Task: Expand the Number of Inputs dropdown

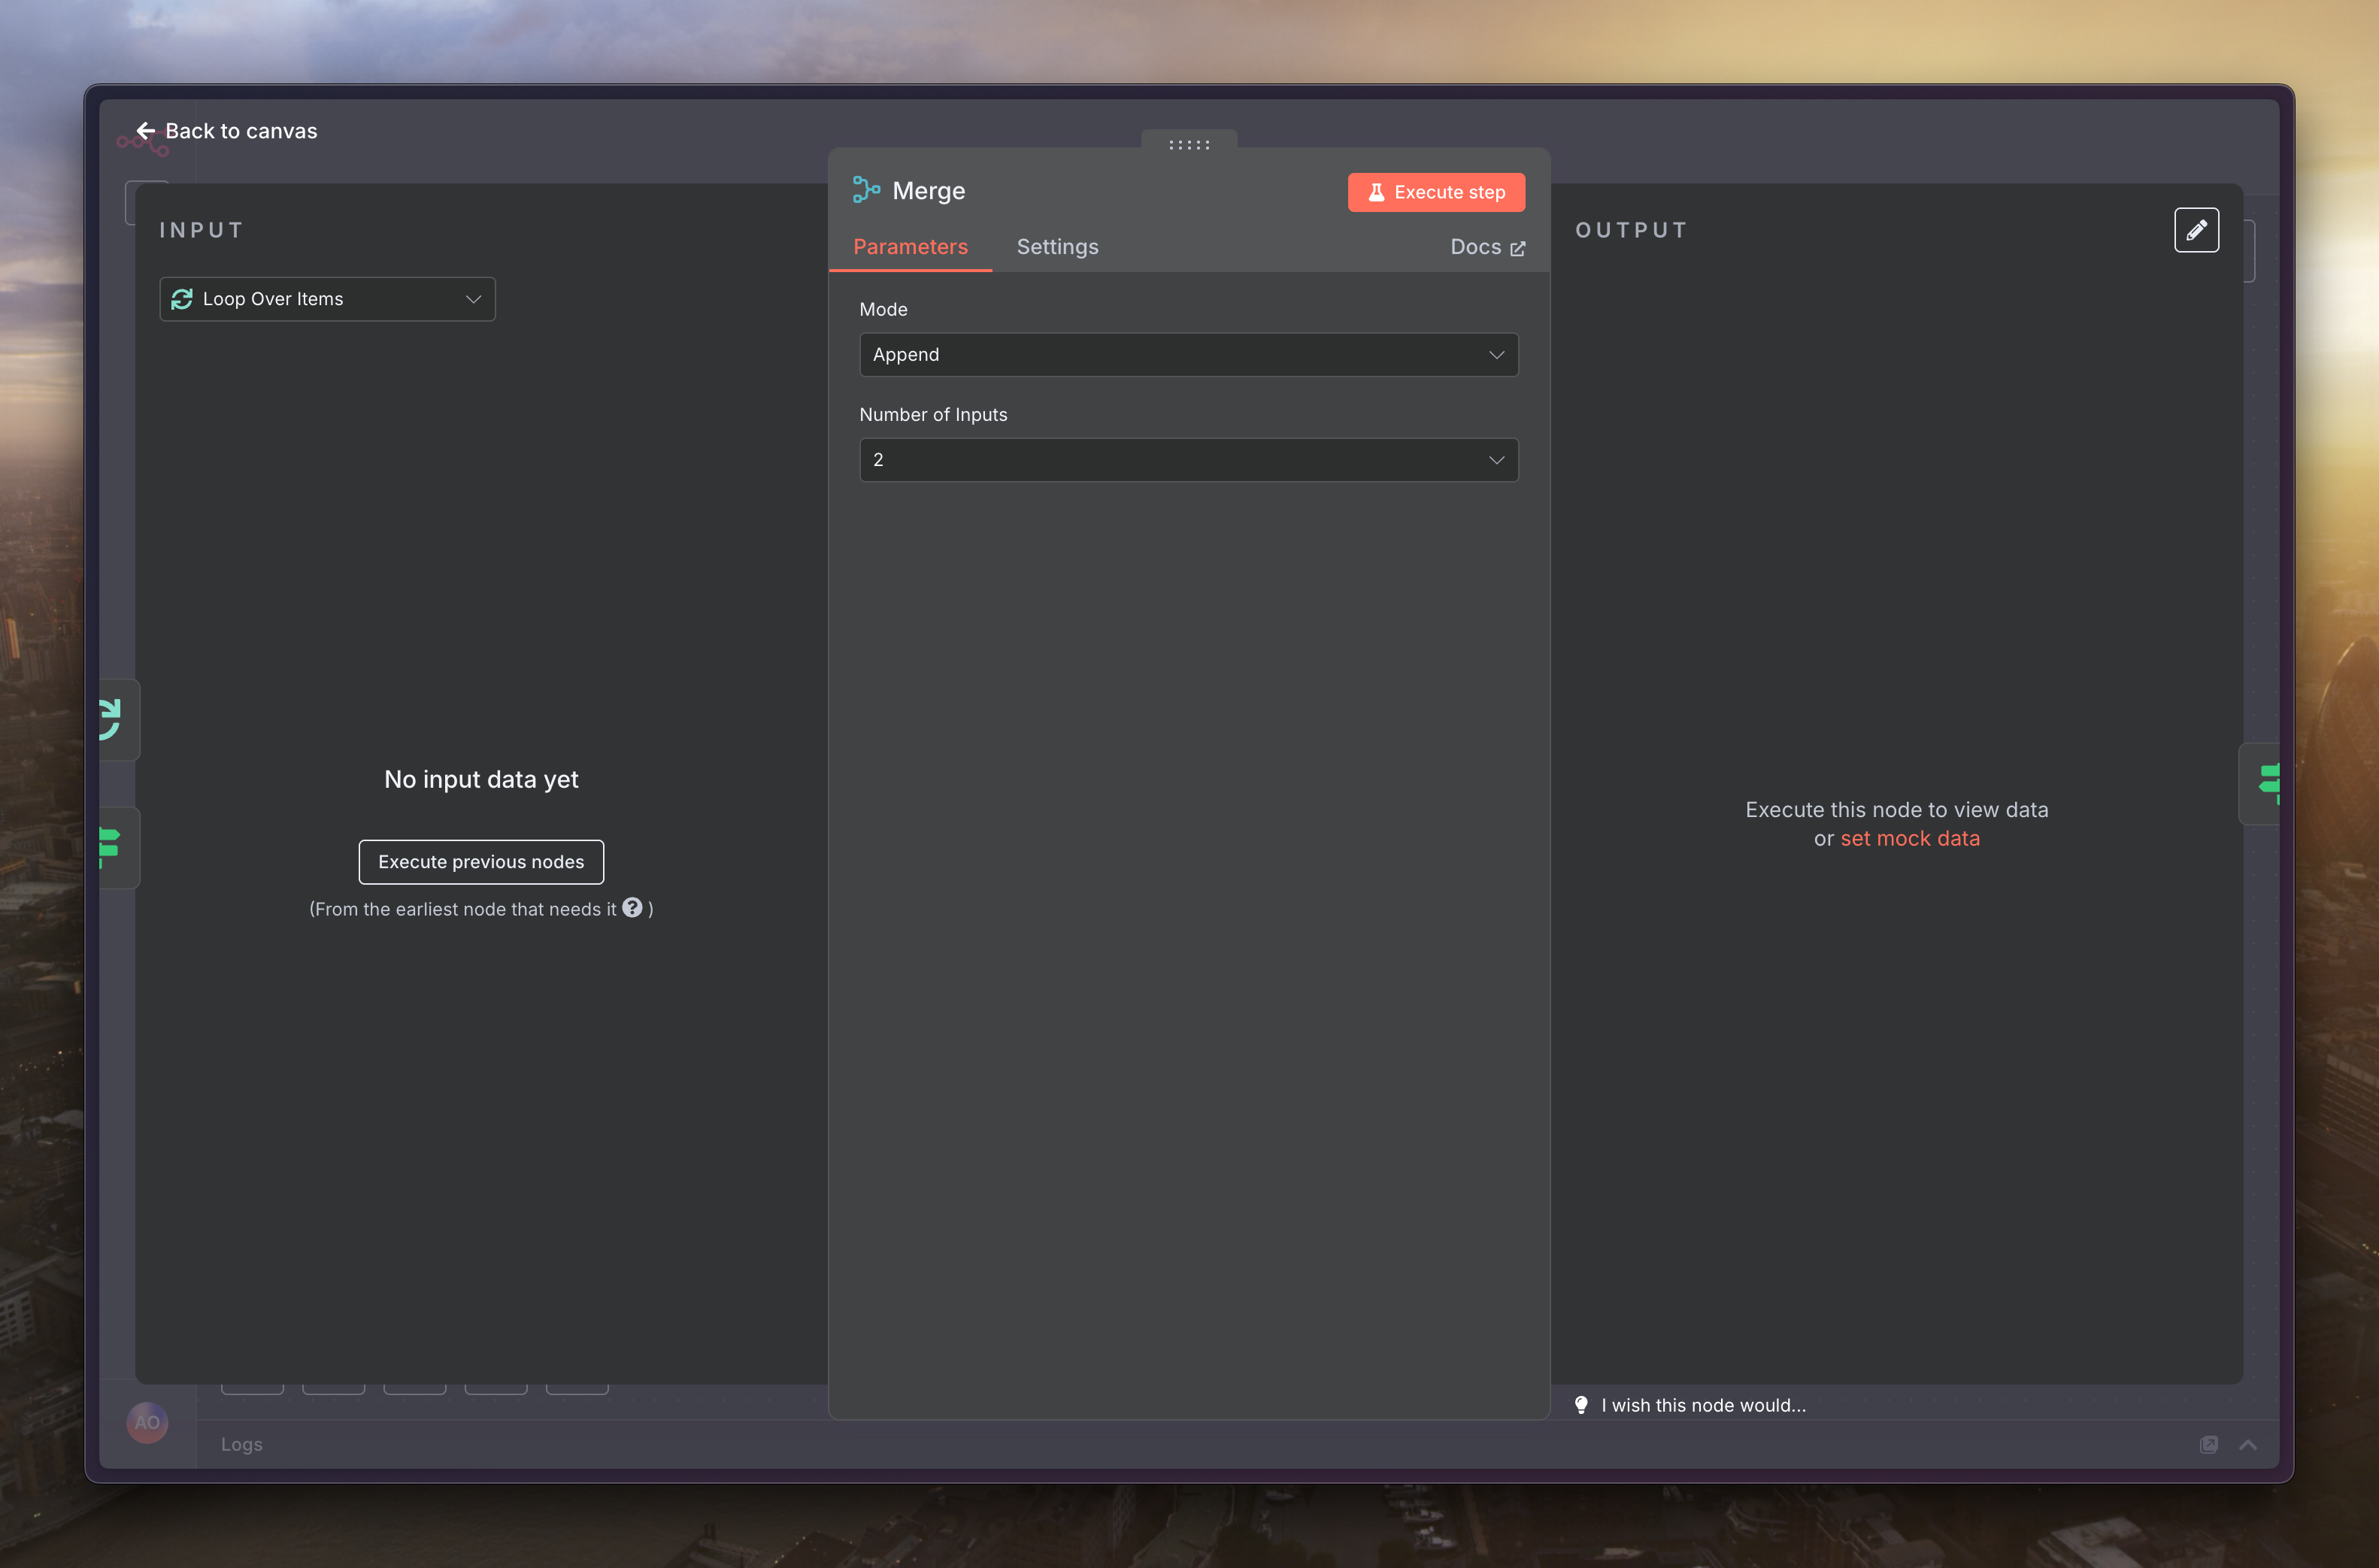Action: click(1188, 460)
